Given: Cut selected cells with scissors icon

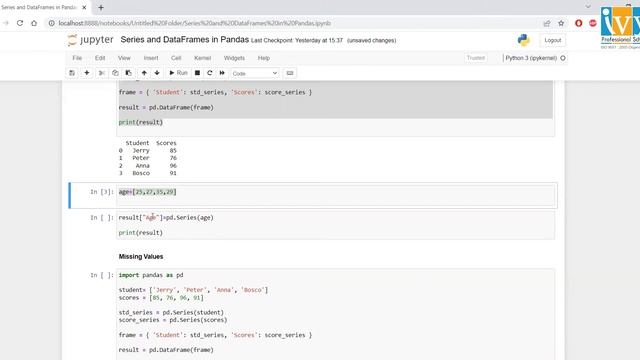Looking at the screenshot, I should coord(102,73).
